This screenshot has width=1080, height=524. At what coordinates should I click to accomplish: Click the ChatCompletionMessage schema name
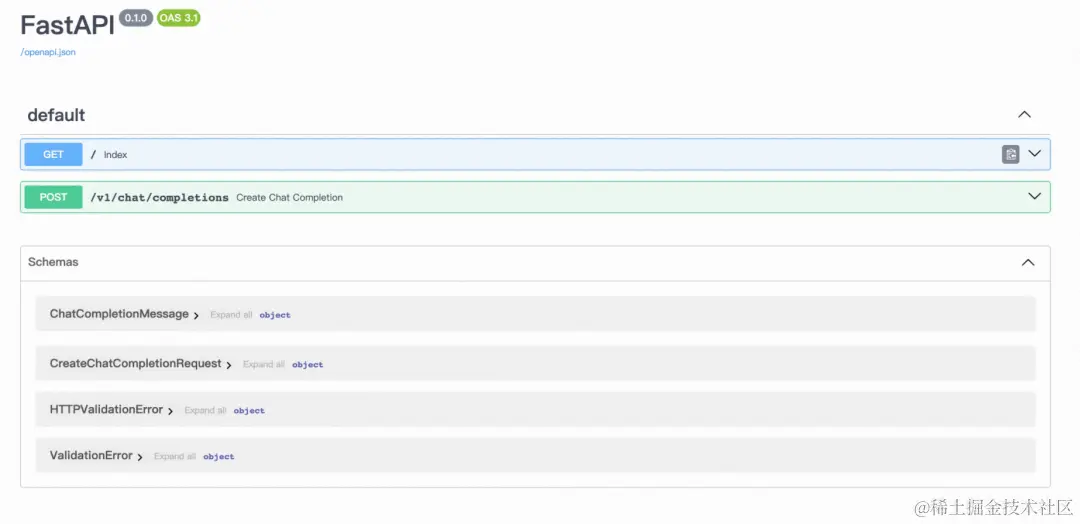pos(119,314)
